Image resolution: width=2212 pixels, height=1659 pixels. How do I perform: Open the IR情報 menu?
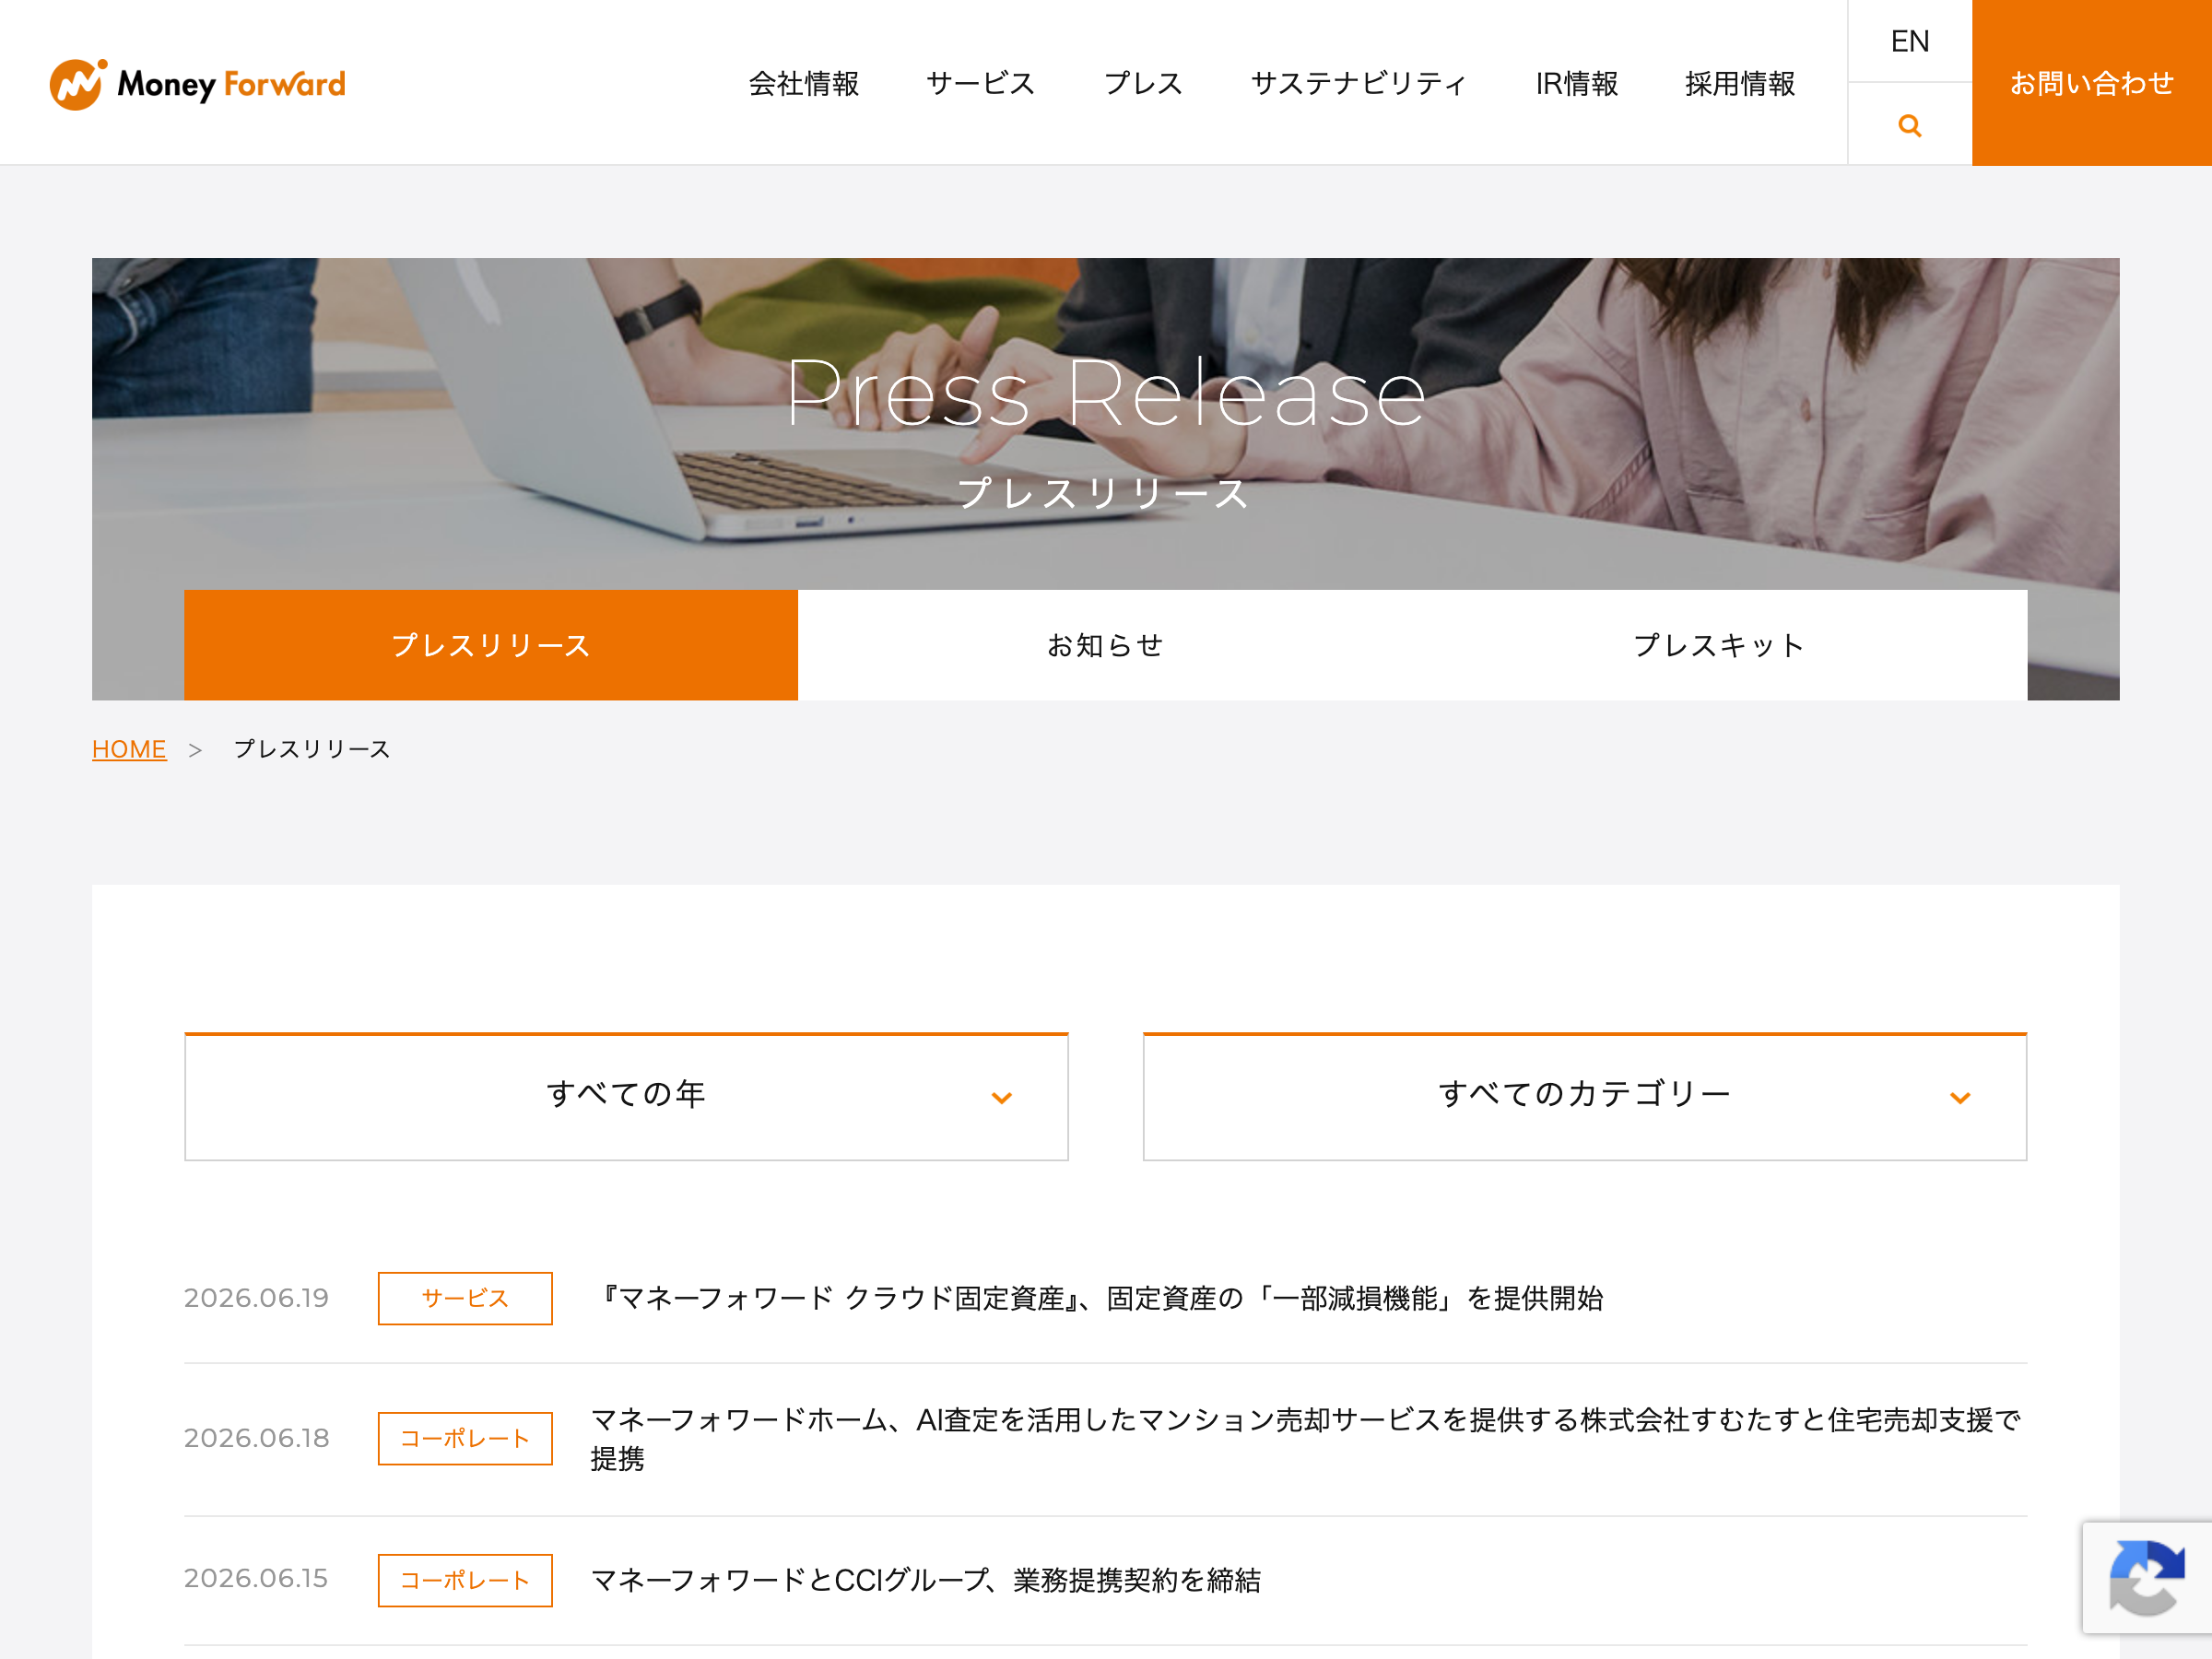[x=1576, y=83]
